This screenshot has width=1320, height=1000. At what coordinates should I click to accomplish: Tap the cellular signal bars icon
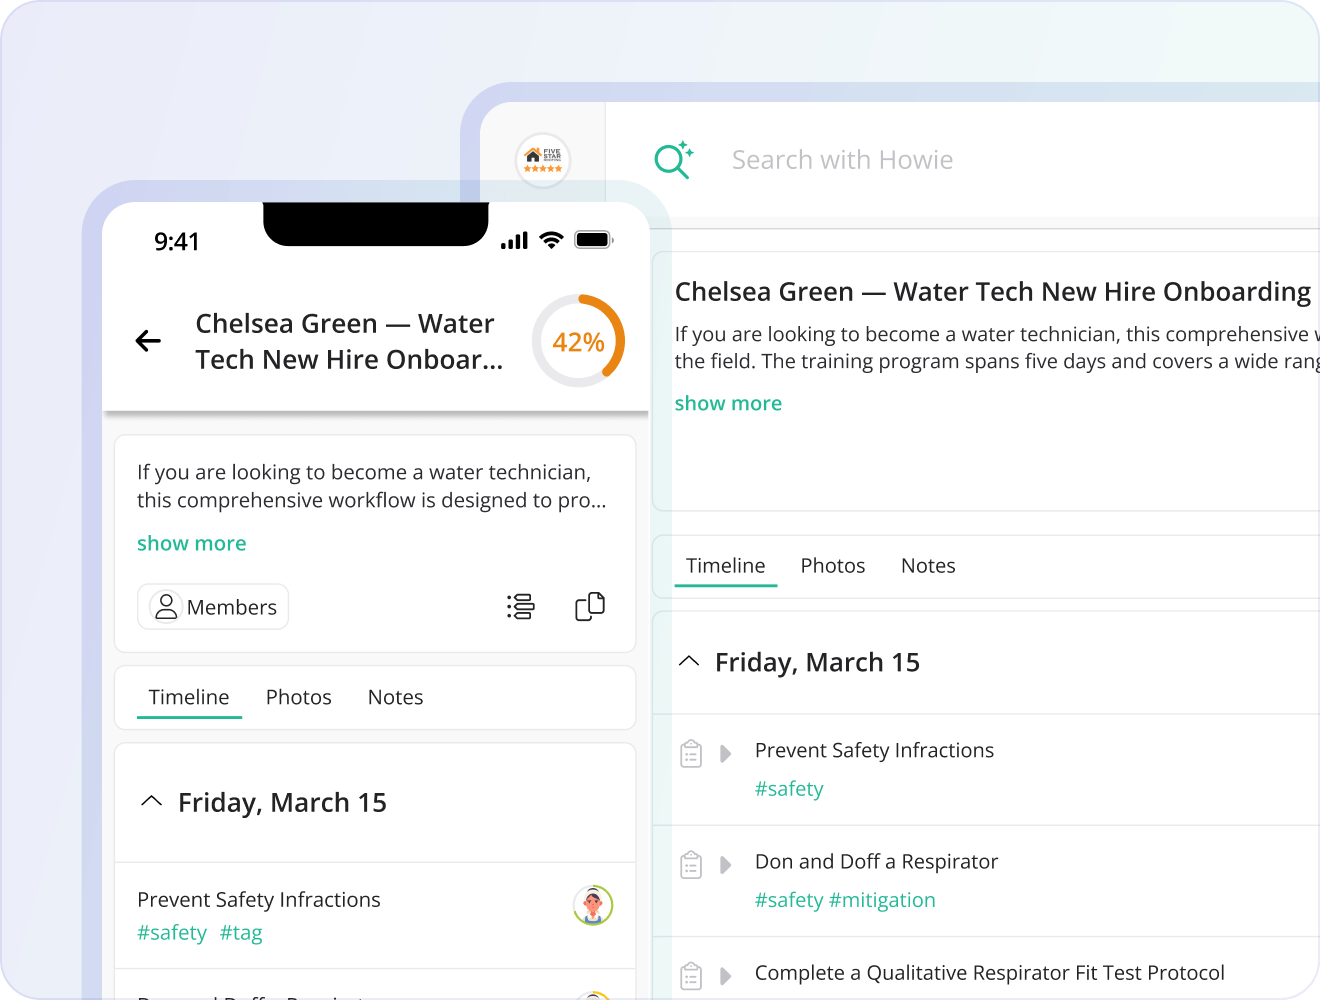514,240
